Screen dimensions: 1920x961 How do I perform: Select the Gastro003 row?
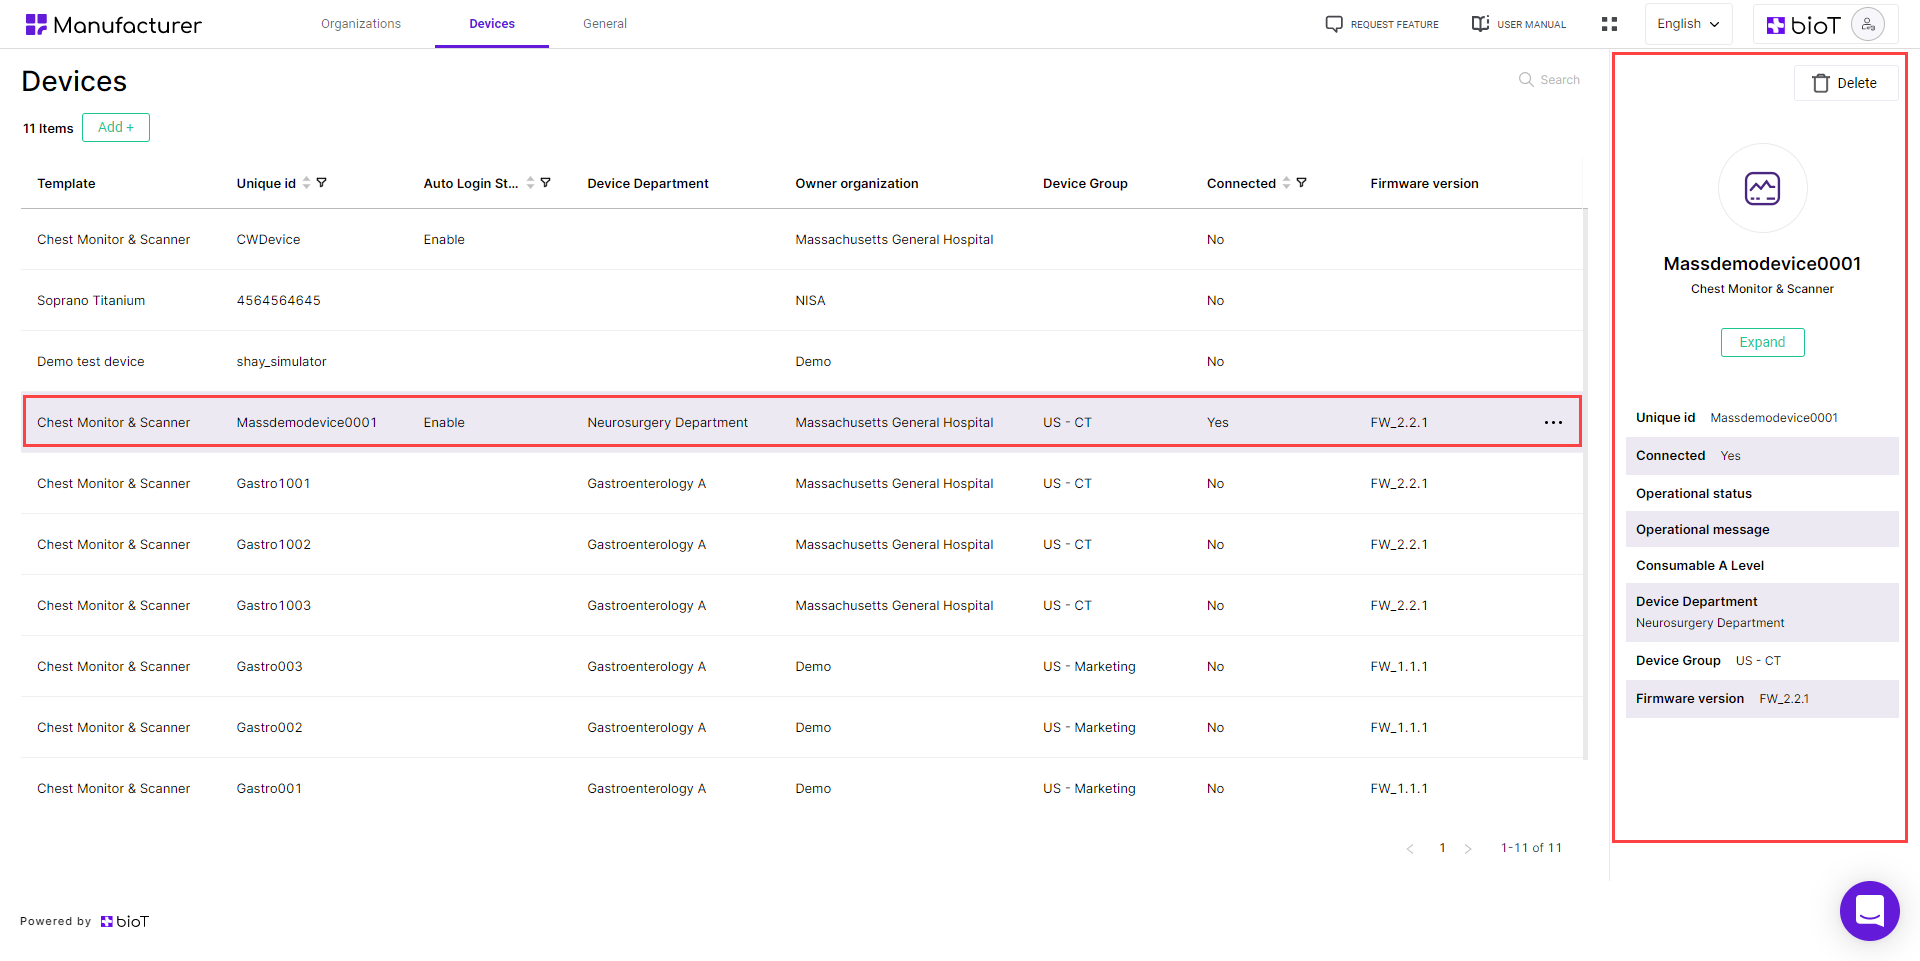coord(802,667)
